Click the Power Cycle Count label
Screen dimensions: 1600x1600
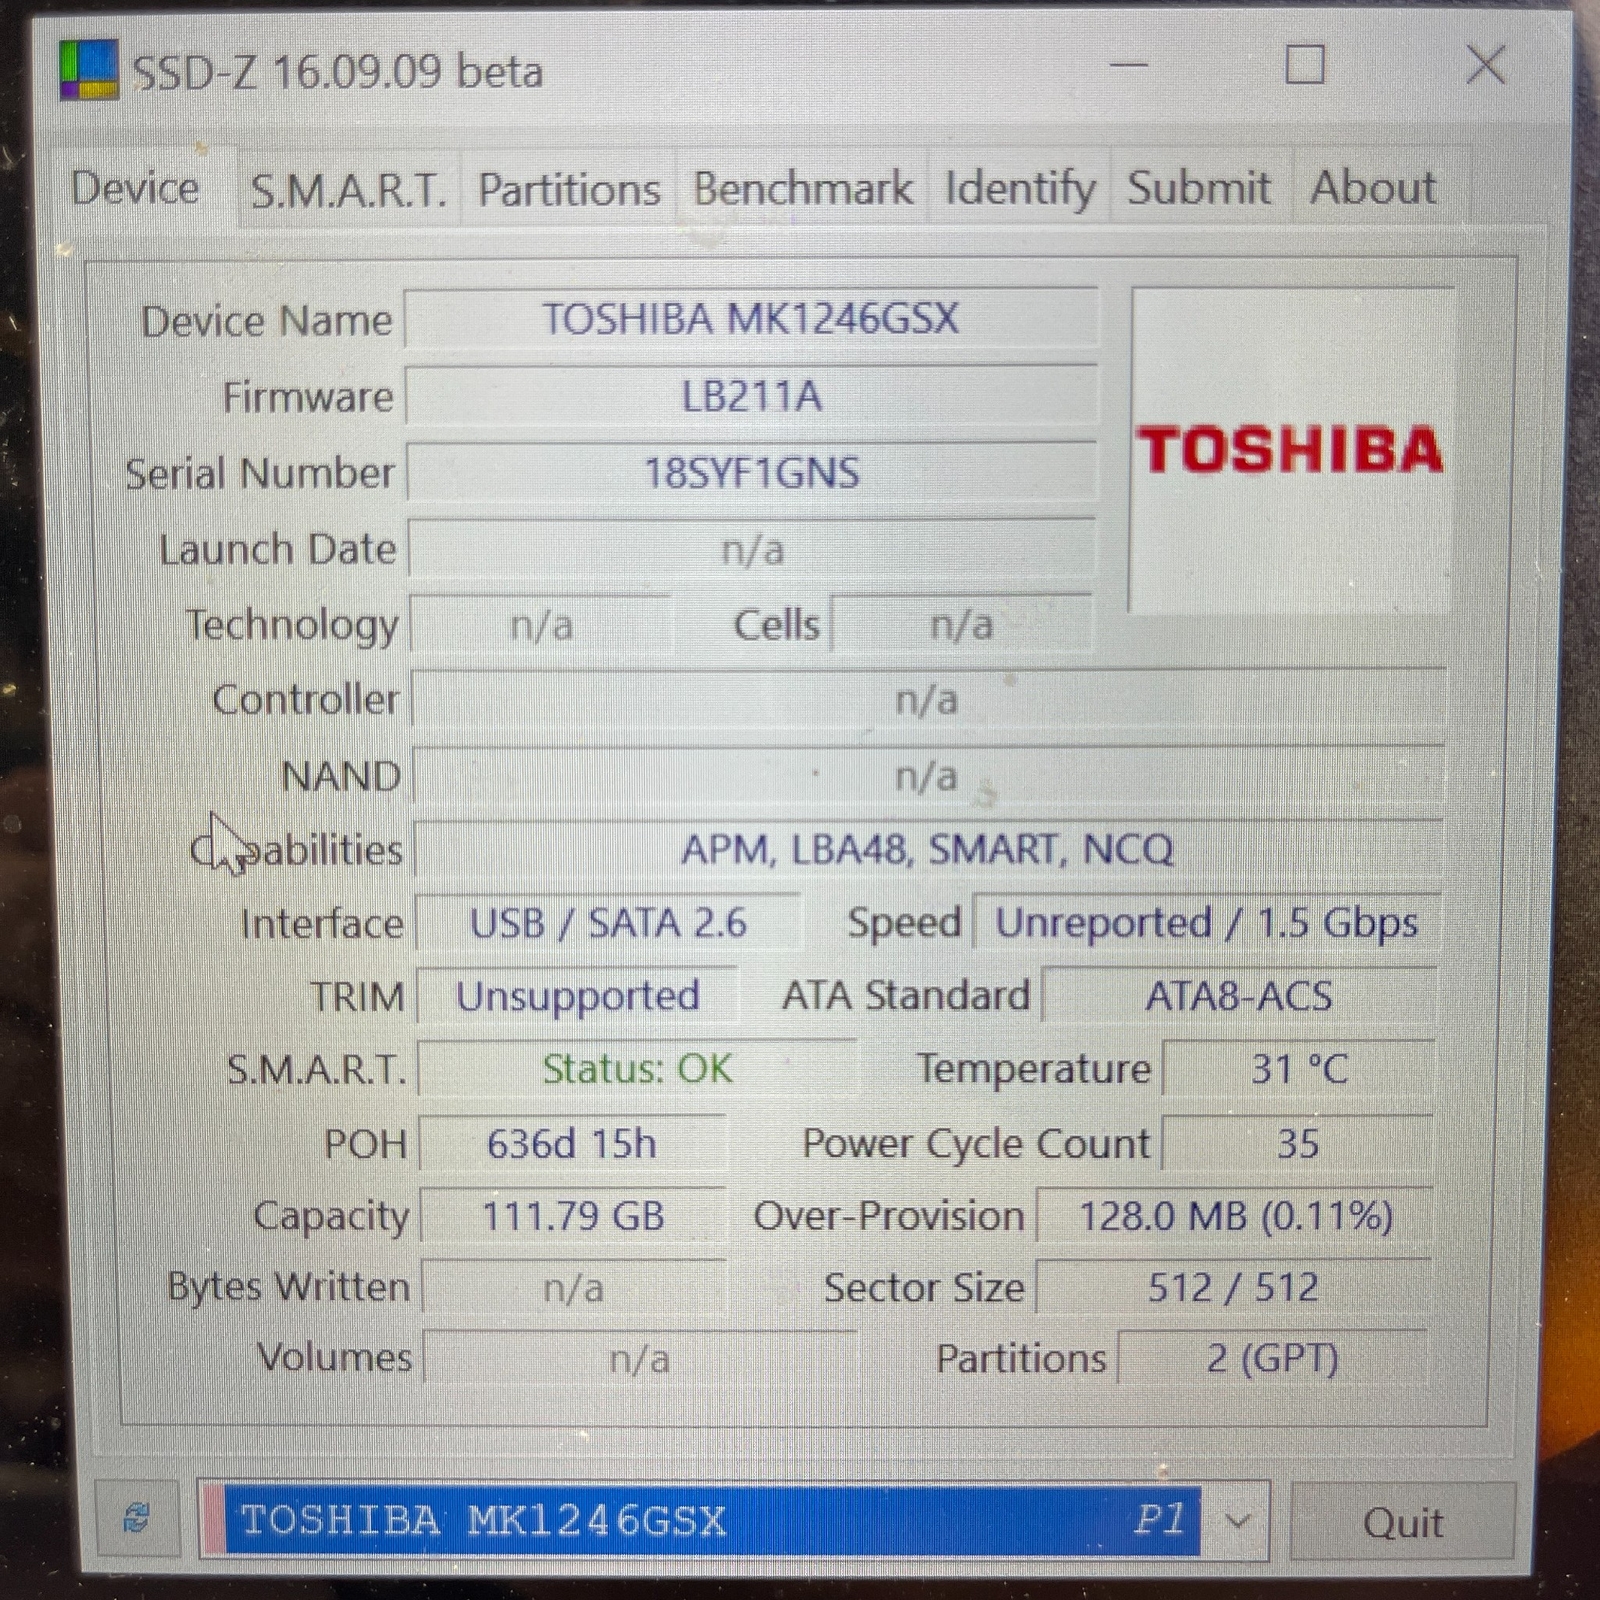(x=976, y=1143)
